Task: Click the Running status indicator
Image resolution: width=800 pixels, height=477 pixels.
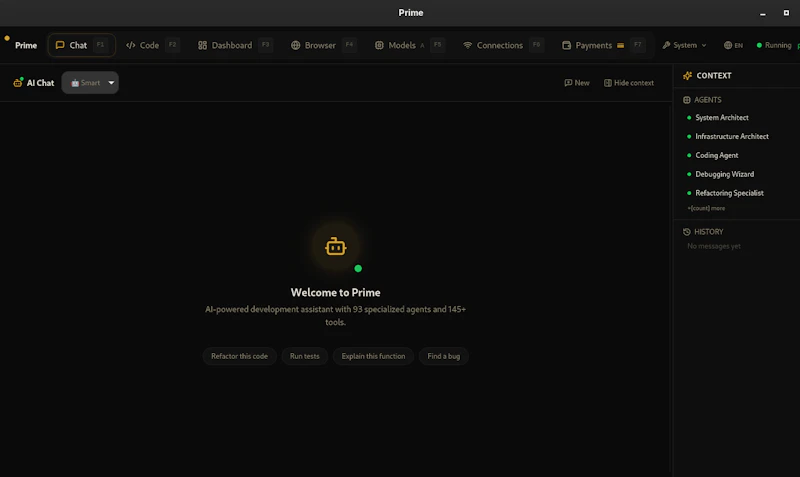Action: [x=774, y=45]
